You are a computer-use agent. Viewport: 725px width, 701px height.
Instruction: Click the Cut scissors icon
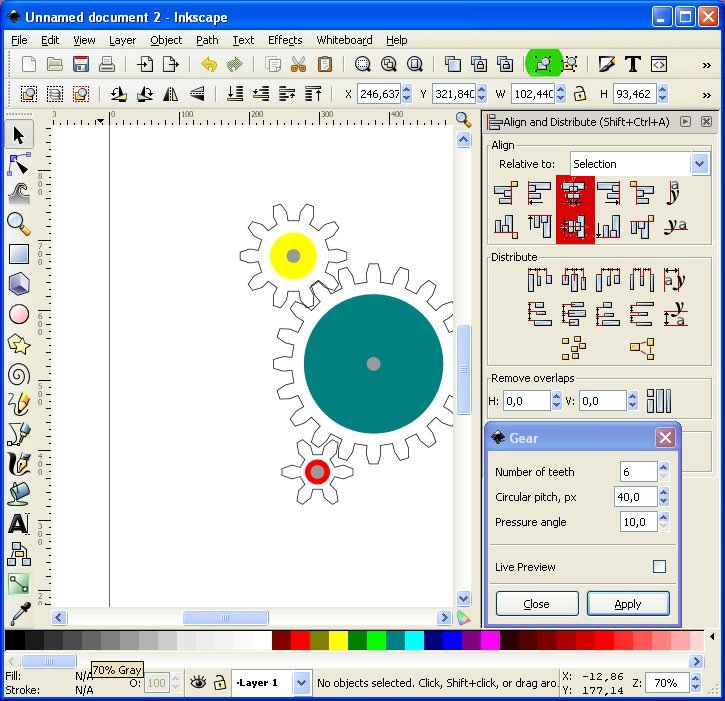point(298,64)
